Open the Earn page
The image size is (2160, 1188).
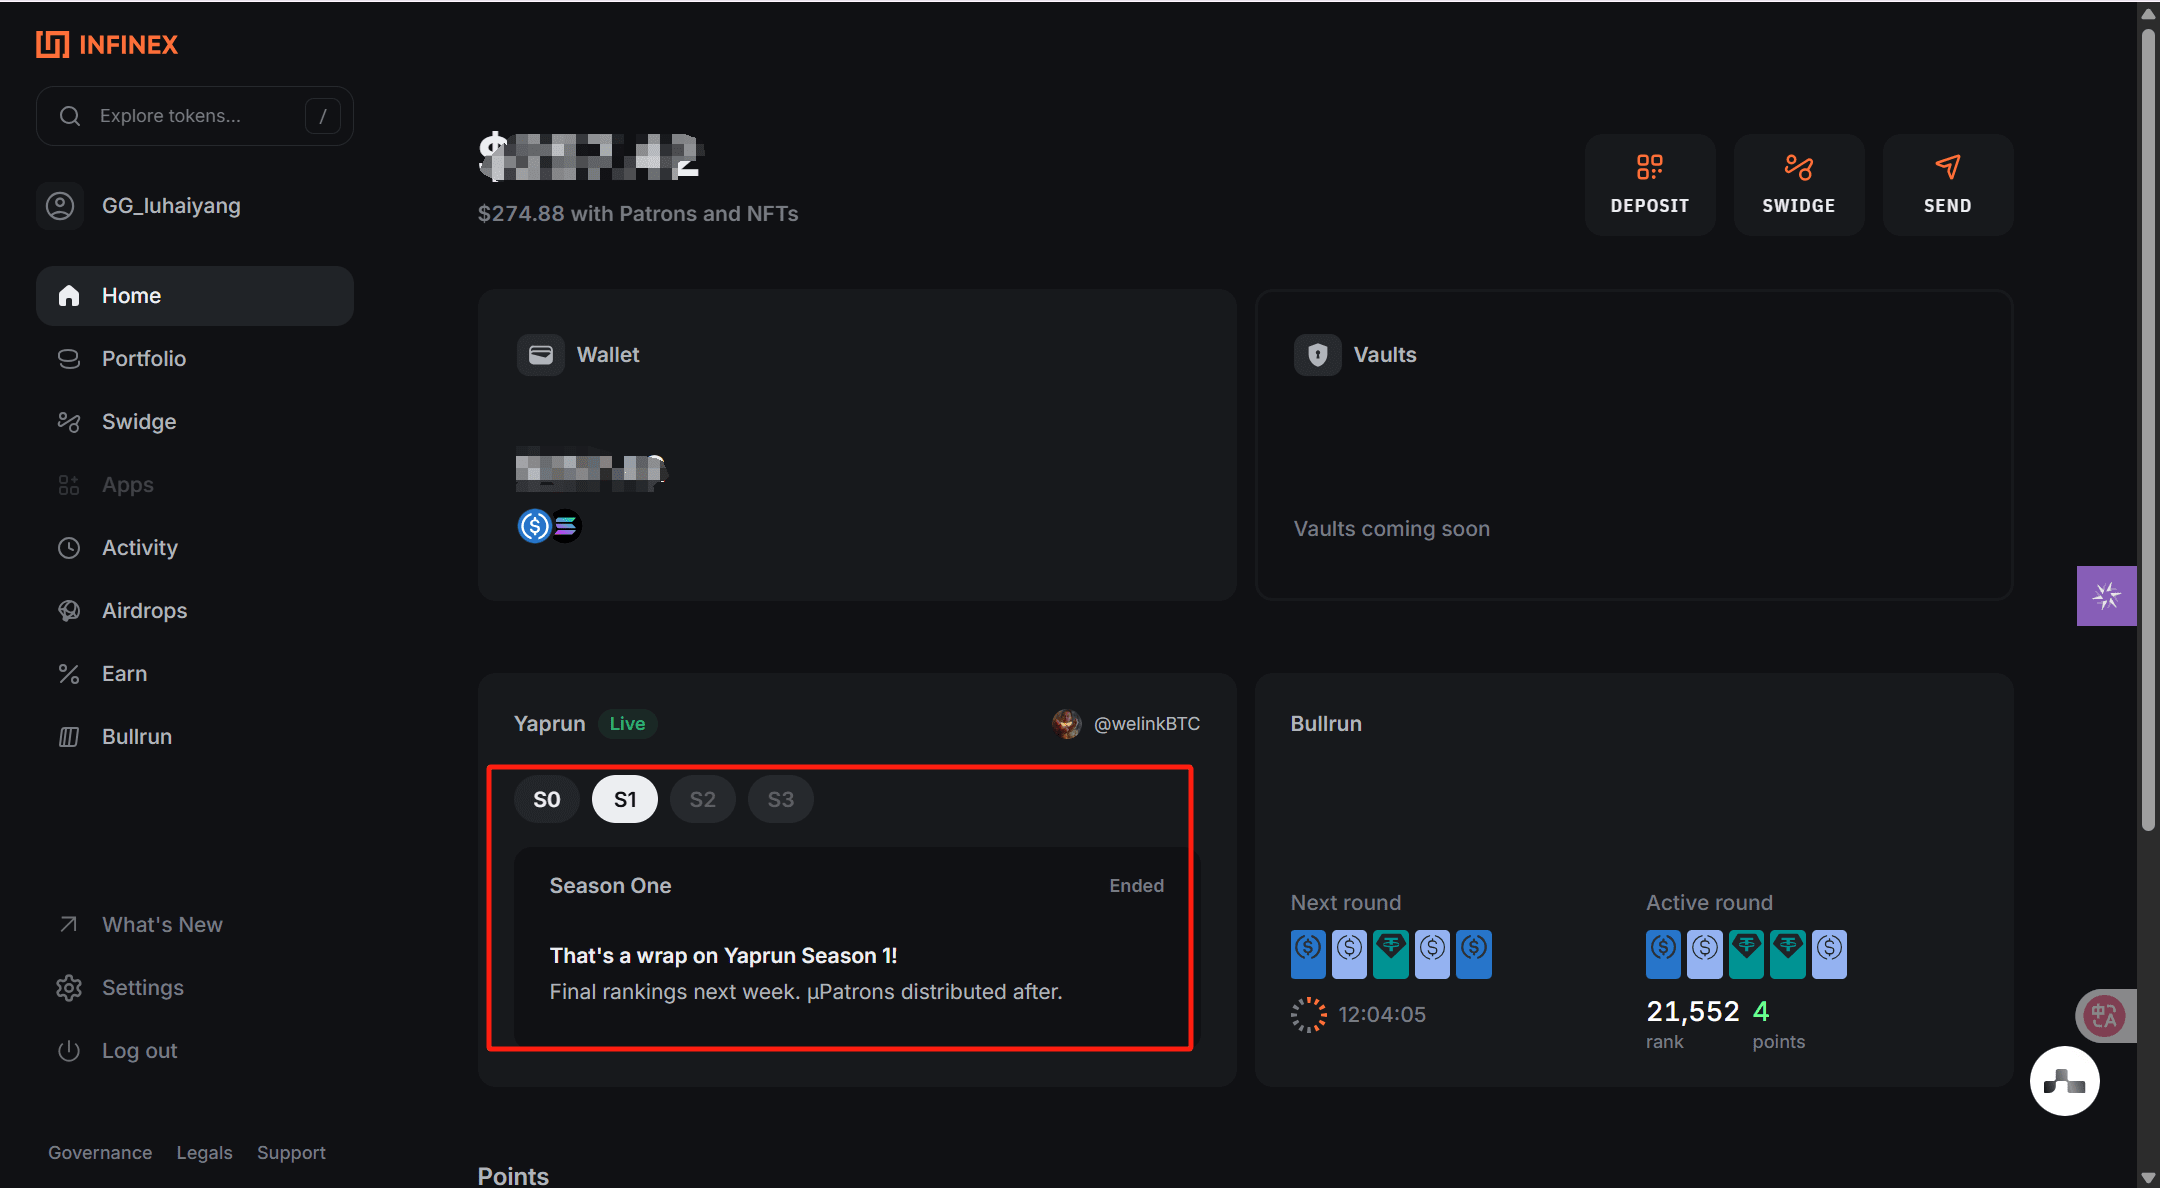[195, 674]
